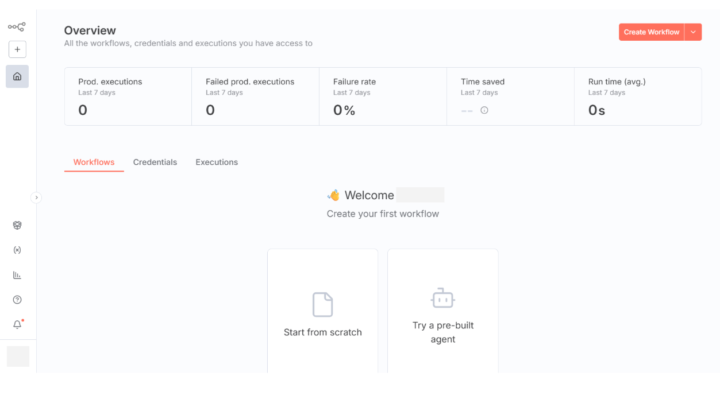Open the Failure rate stats card
720x399 pixels.
tap(383, 96)
